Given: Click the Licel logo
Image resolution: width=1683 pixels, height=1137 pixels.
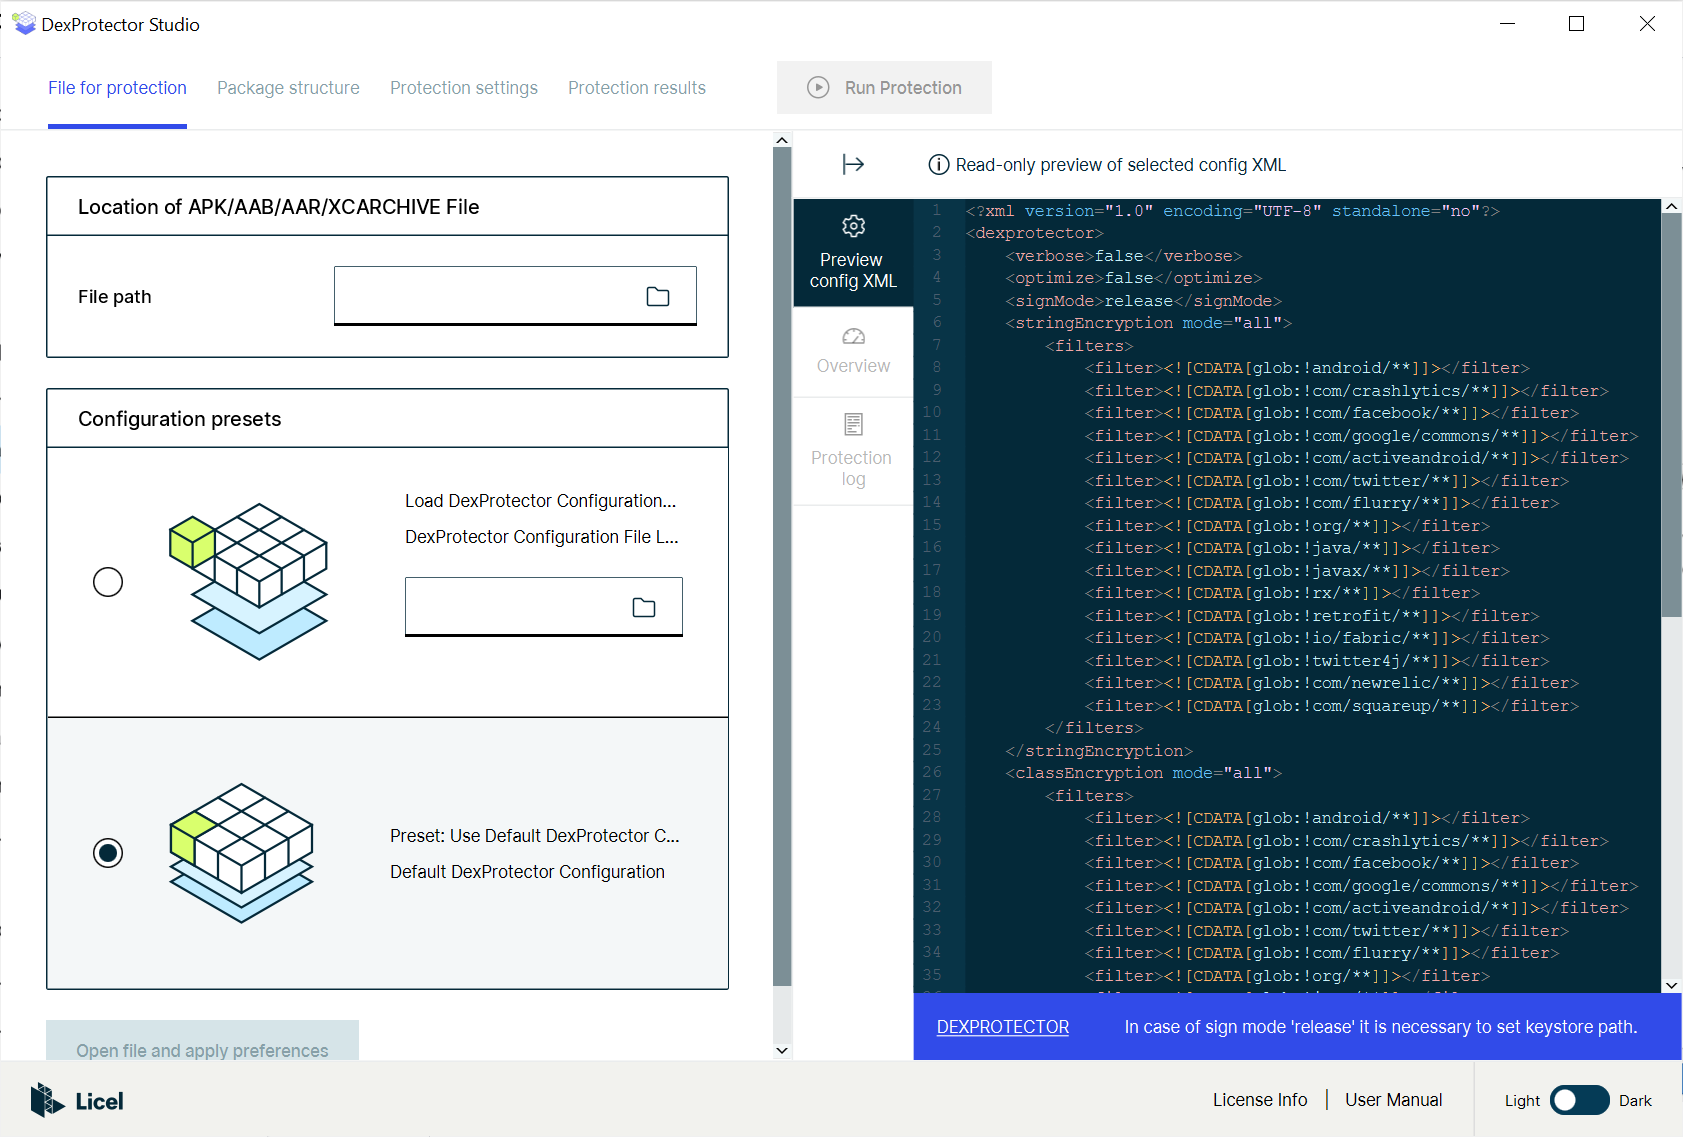Looking at the screenshot, I should 77,1100.
